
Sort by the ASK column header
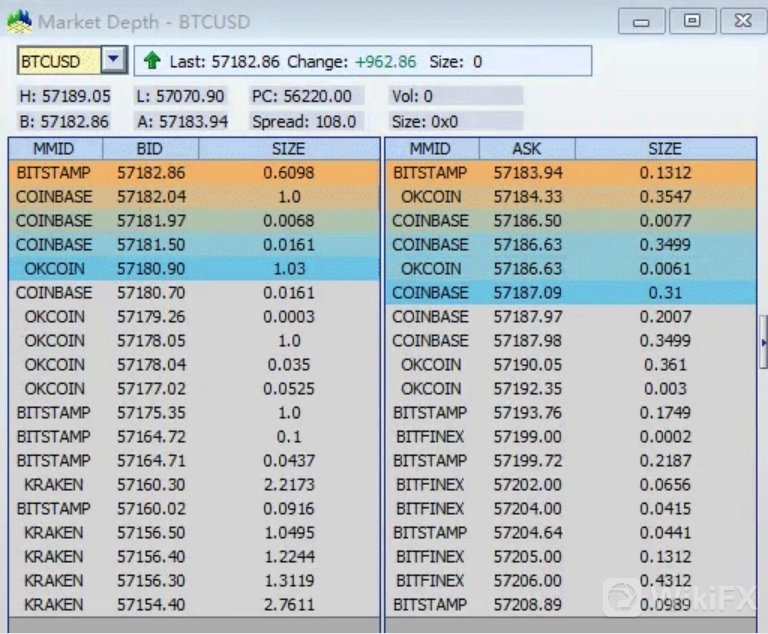(x=527, y=149)
